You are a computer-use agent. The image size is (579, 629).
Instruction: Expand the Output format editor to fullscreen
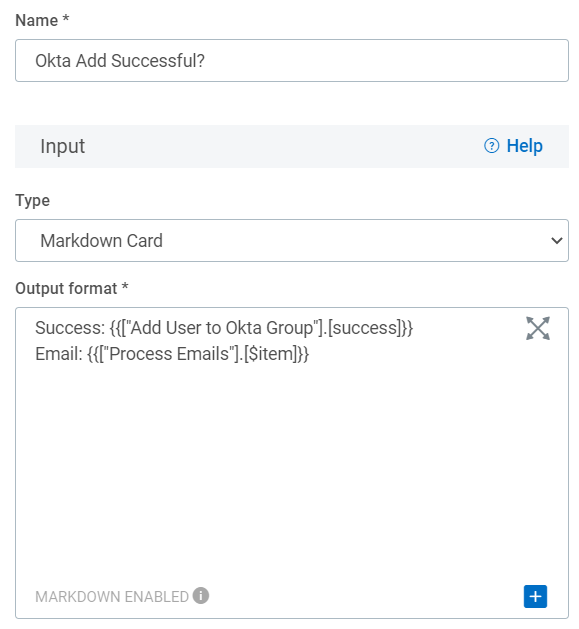(537, 328)
